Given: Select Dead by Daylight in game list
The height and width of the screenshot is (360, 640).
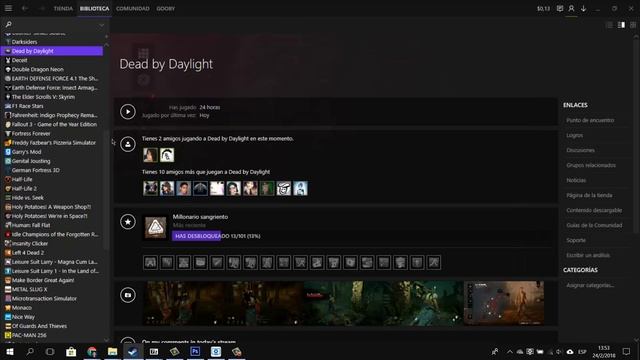Looking at the screenshot, I should (52, 51).
